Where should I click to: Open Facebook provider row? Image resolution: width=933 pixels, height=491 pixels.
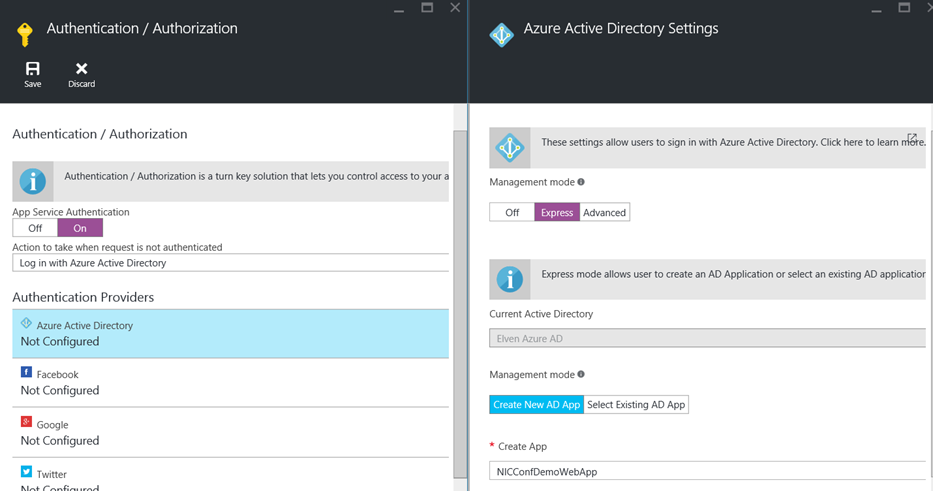point(231,383)
